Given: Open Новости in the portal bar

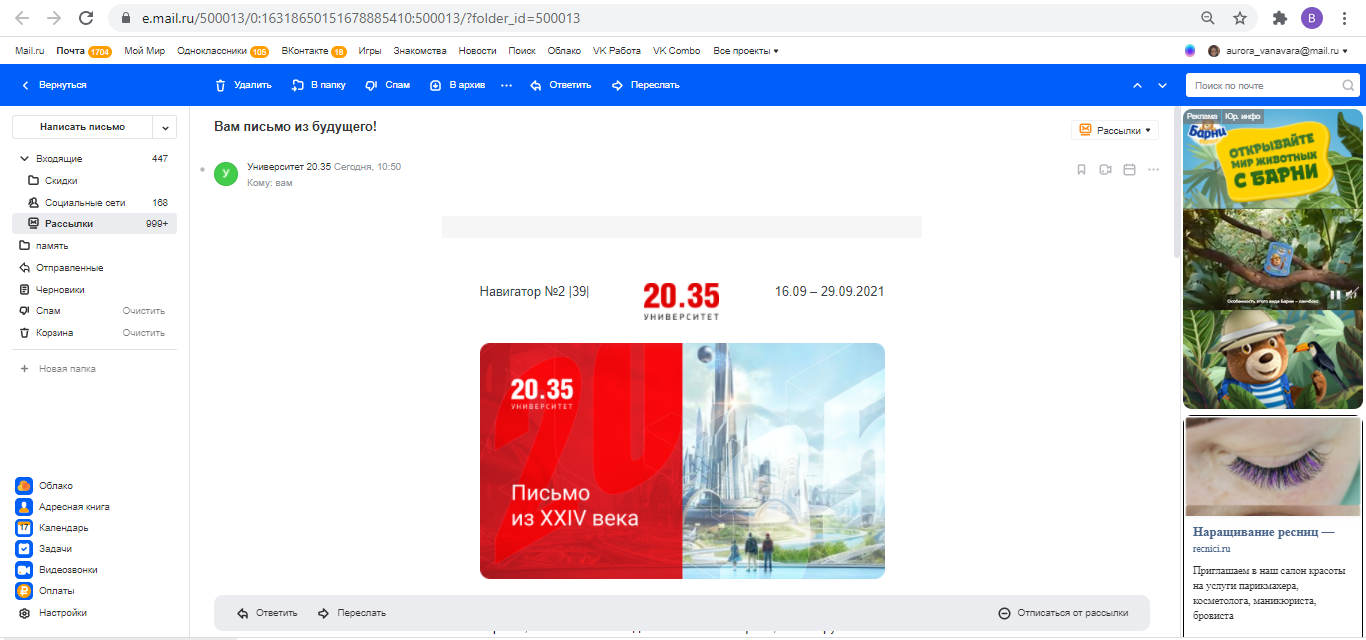Looking at the screenshot, I should tap(477, 51).
